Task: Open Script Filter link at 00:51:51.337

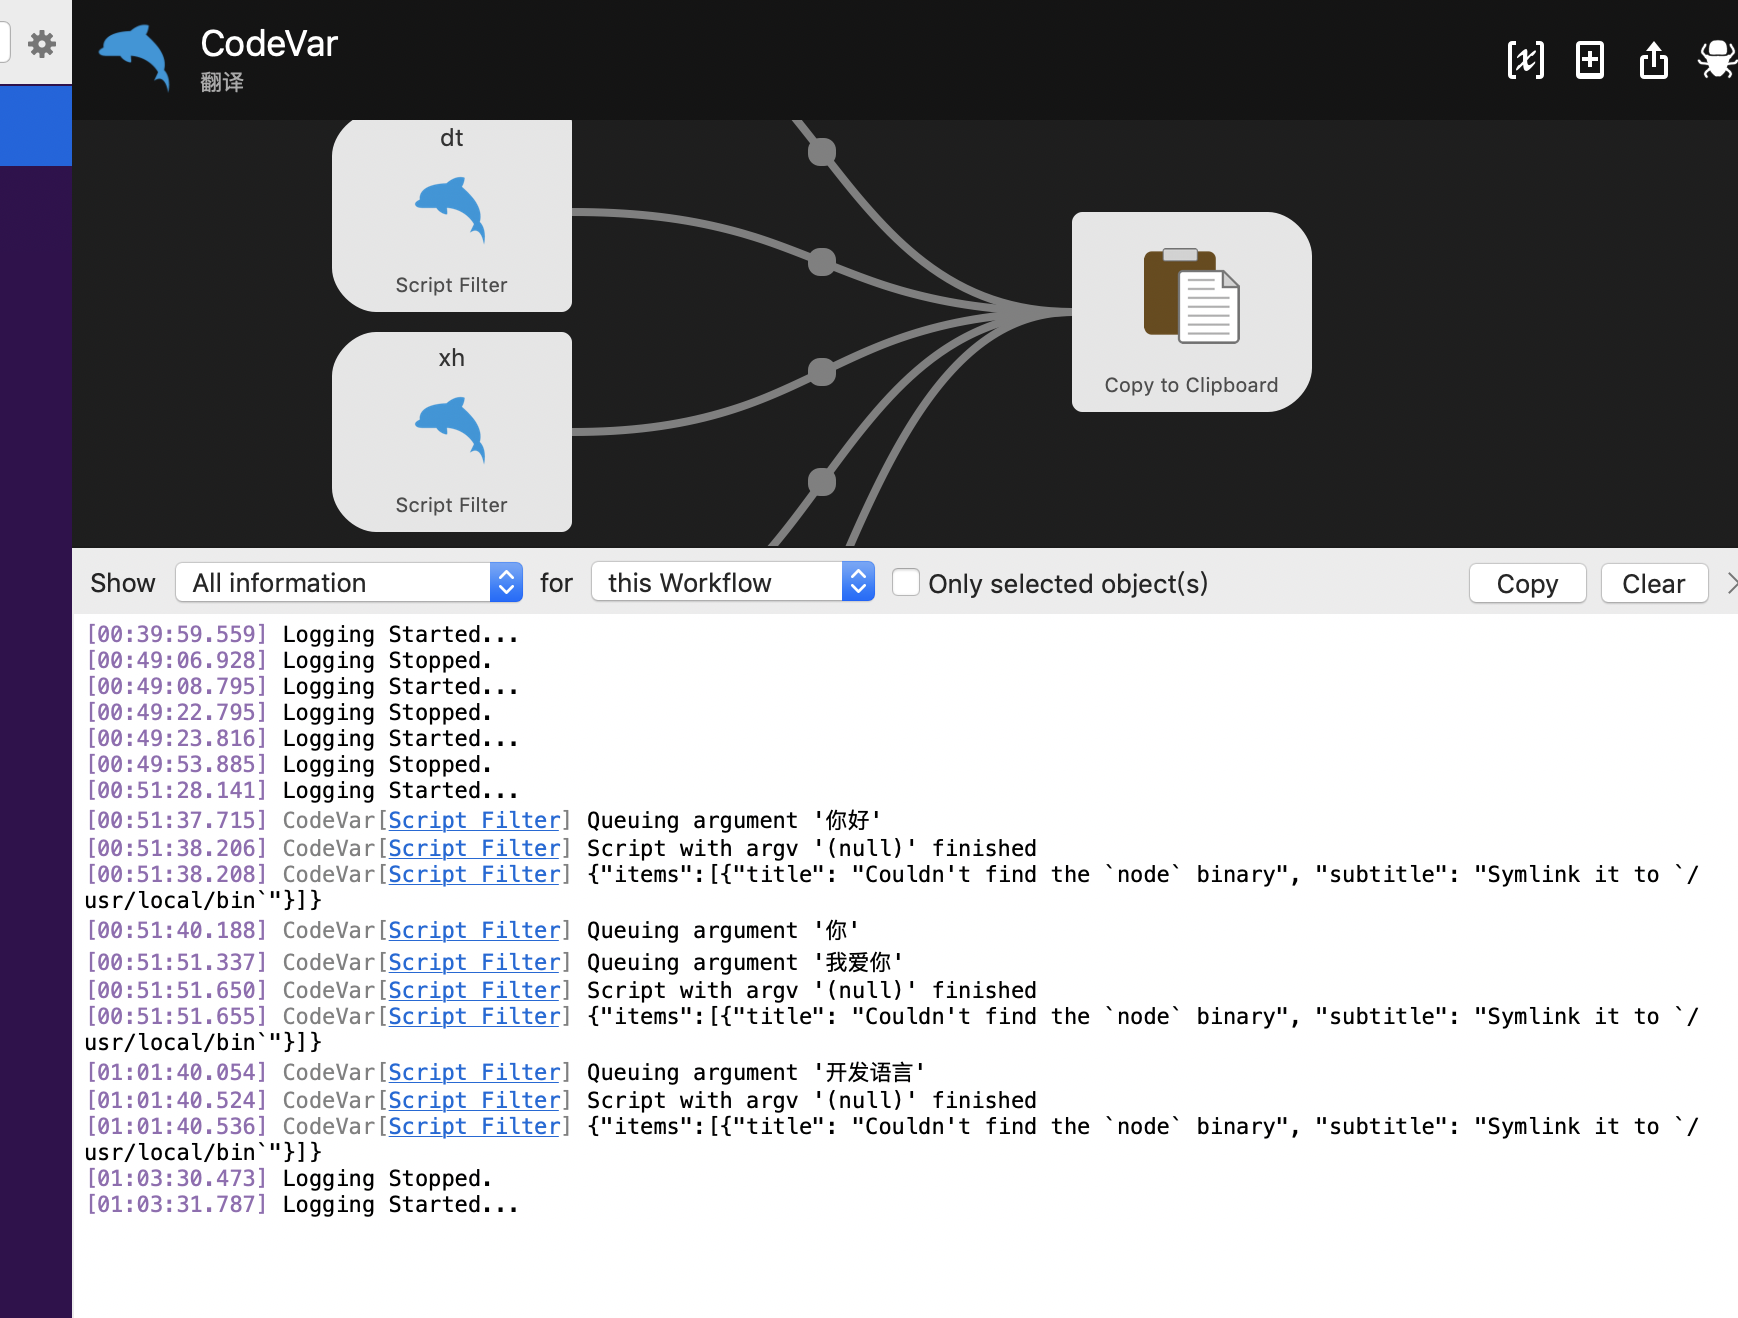Action: 474,962
